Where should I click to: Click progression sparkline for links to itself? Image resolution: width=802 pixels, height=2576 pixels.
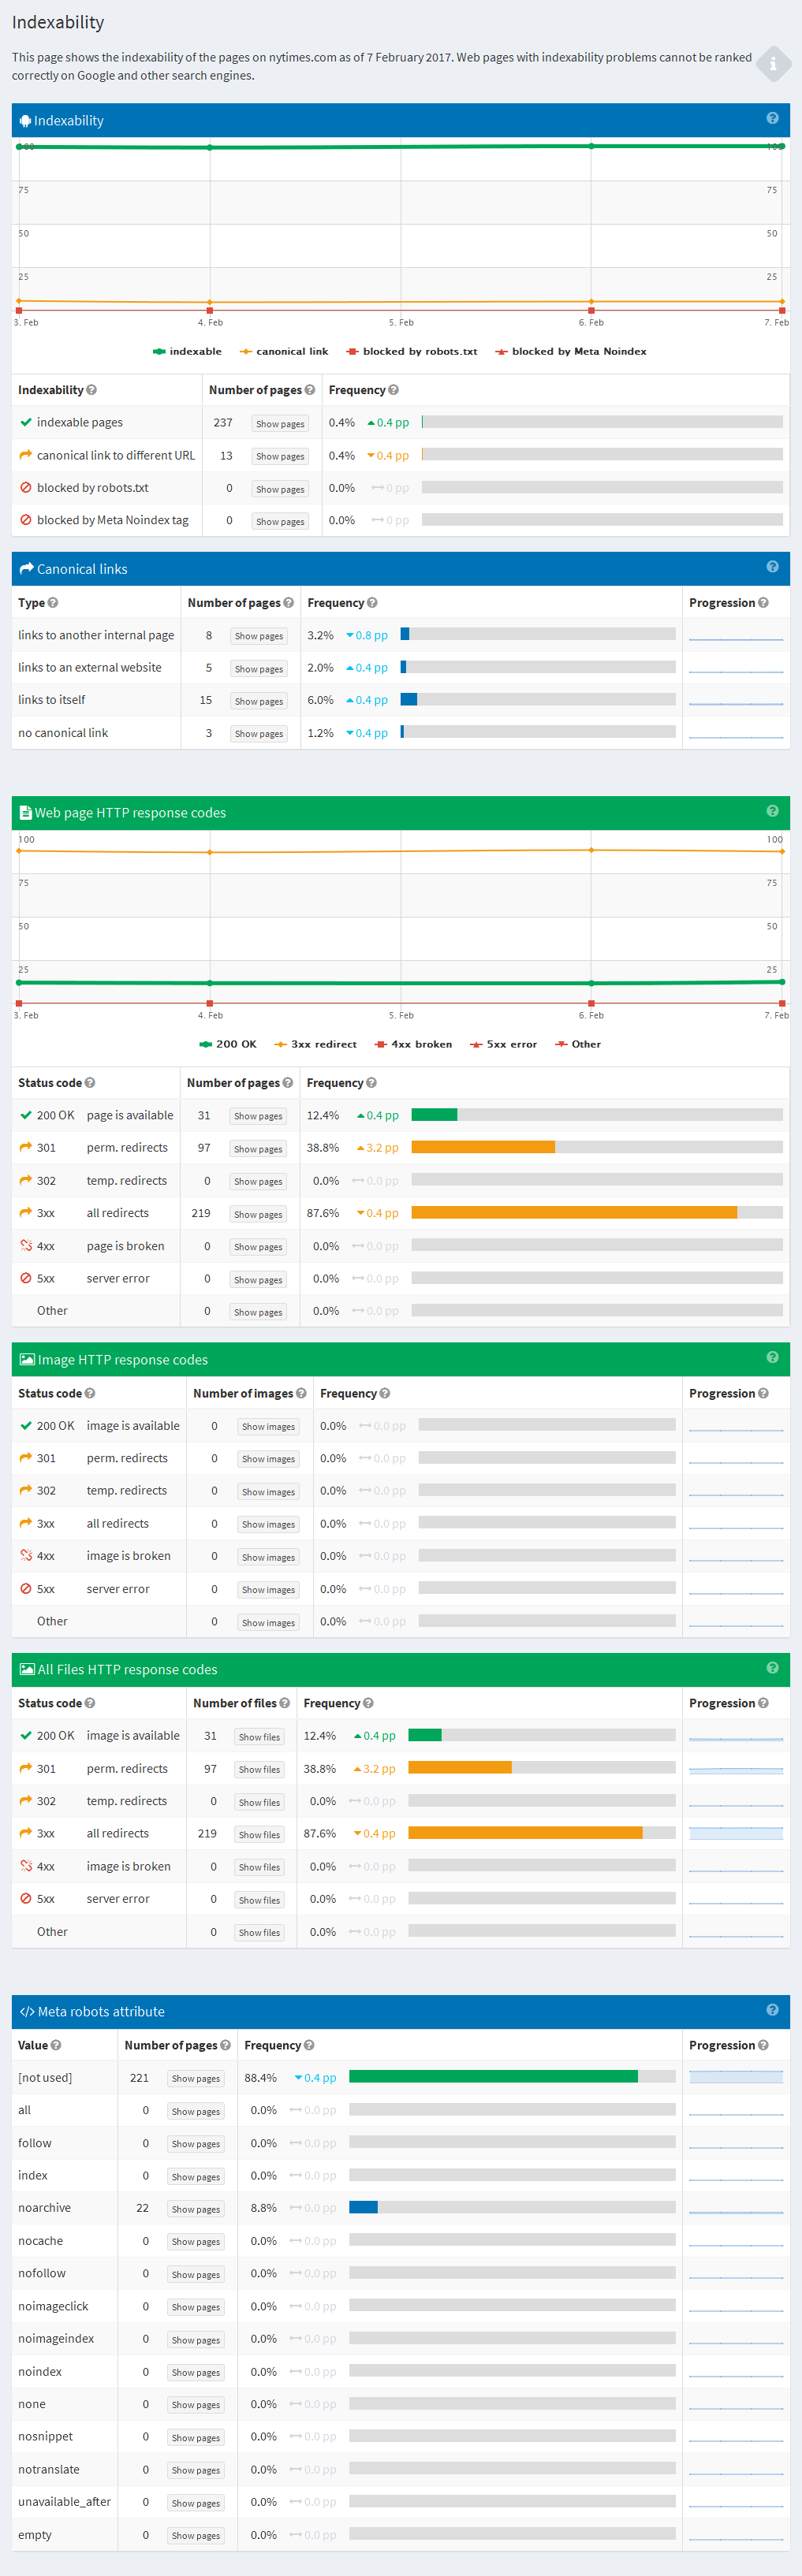(x=736, y=700)
